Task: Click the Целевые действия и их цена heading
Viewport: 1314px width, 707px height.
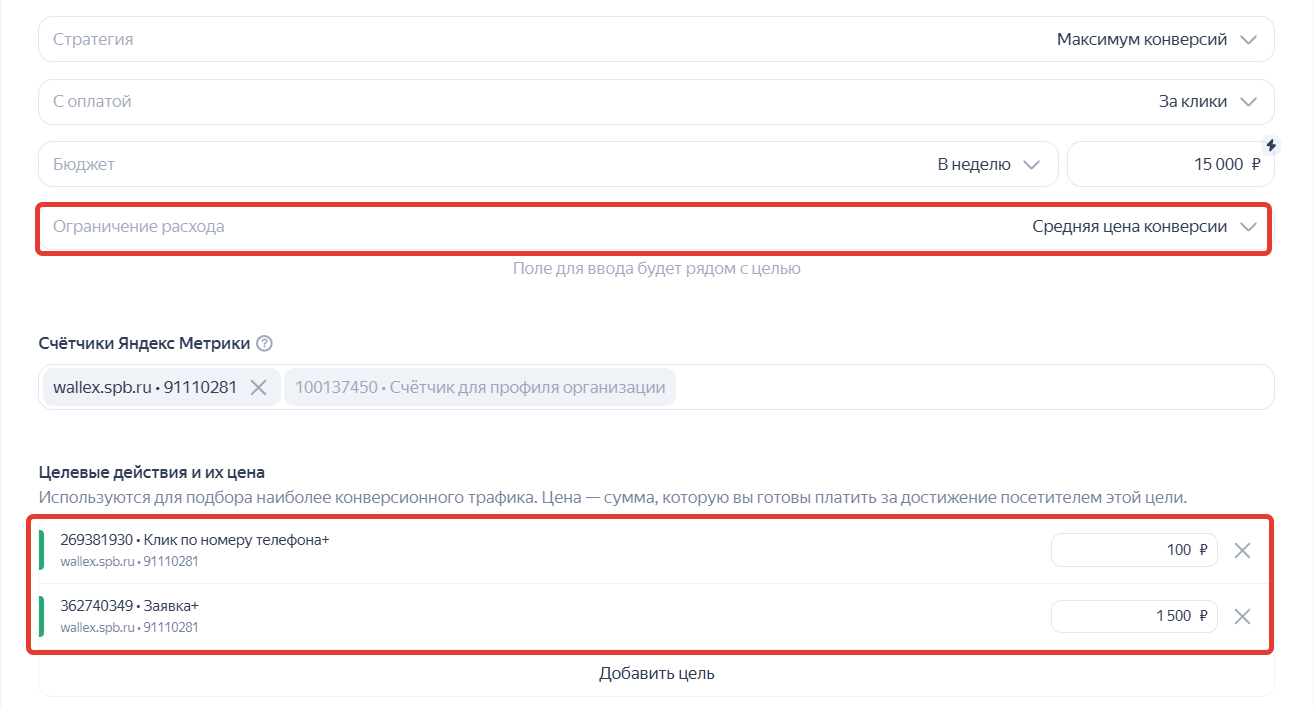Action: [151, 472]
